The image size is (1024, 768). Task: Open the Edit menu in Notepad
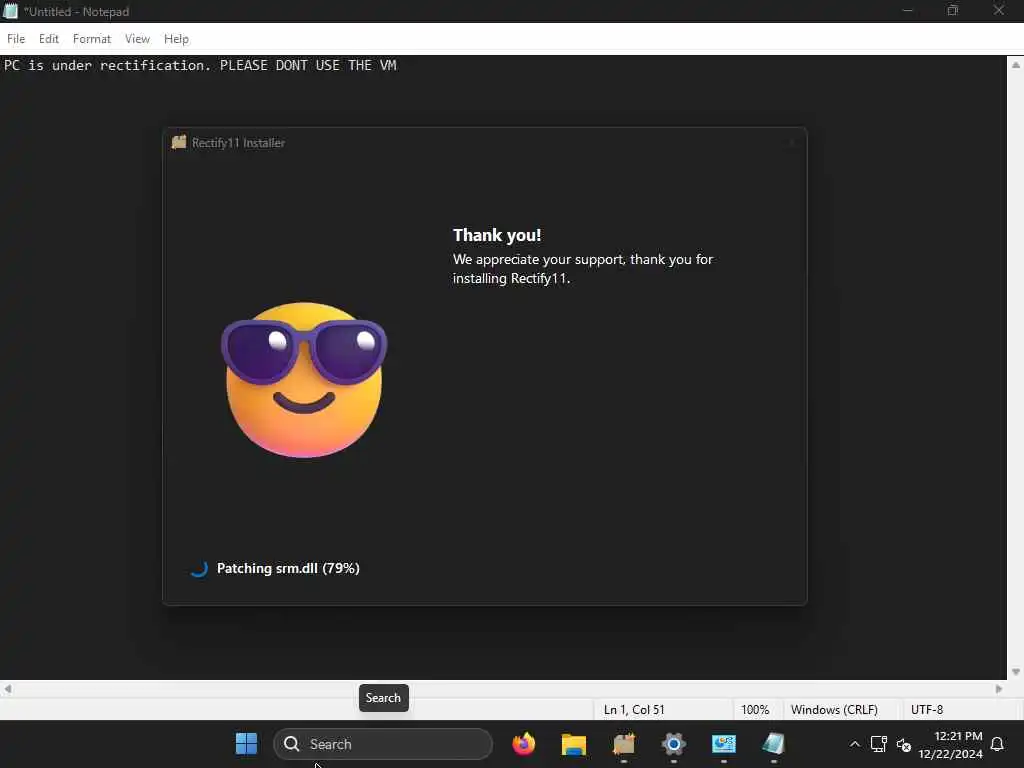pos(48,39)
